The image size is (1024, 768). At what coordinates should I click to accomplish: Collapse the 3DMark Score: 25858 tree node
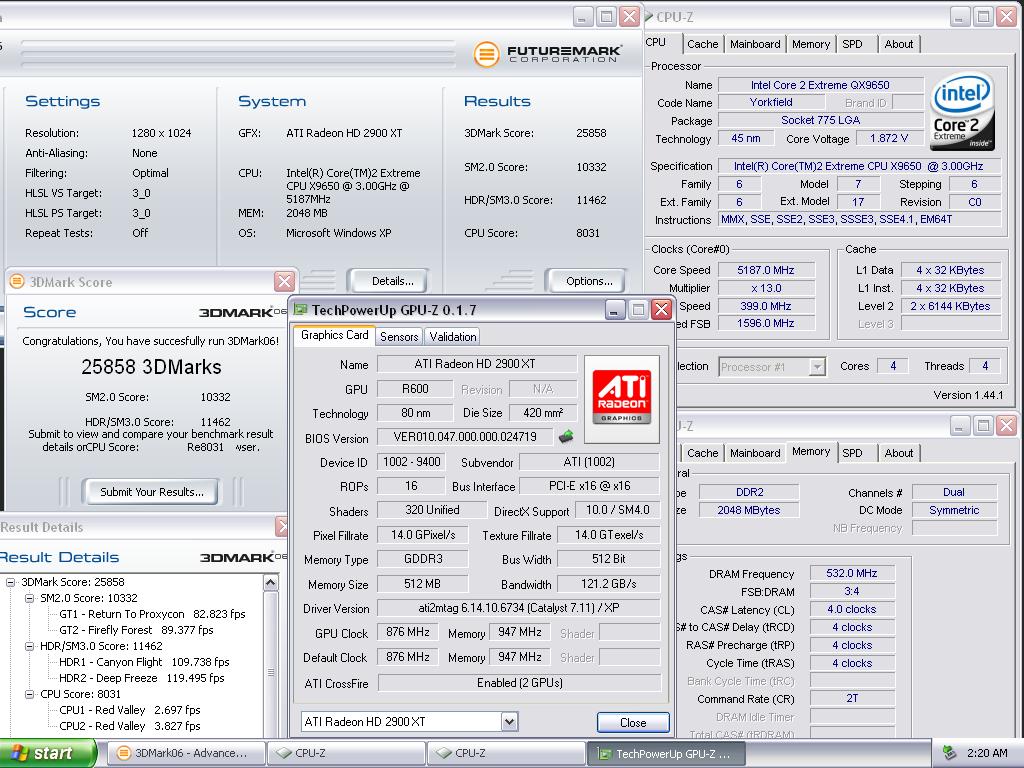click(x=10, y=582)
